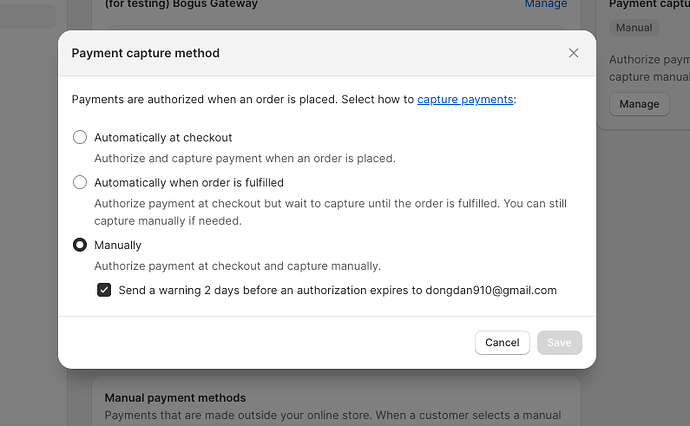This screenshot has height=426, width=690.
Task: Close the Payment capture method dialog
Action: pyautogui.click(x=573, y=53)
